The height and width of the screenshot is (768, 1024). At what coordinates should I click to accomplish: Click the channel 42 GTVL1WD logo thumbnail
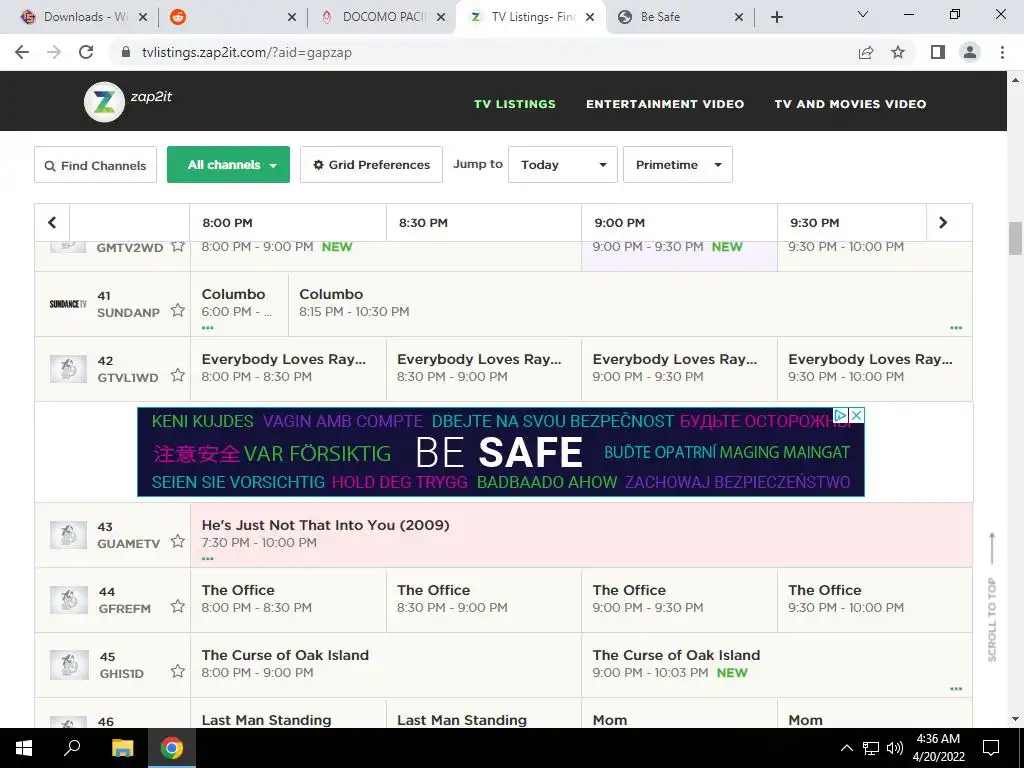69,369
